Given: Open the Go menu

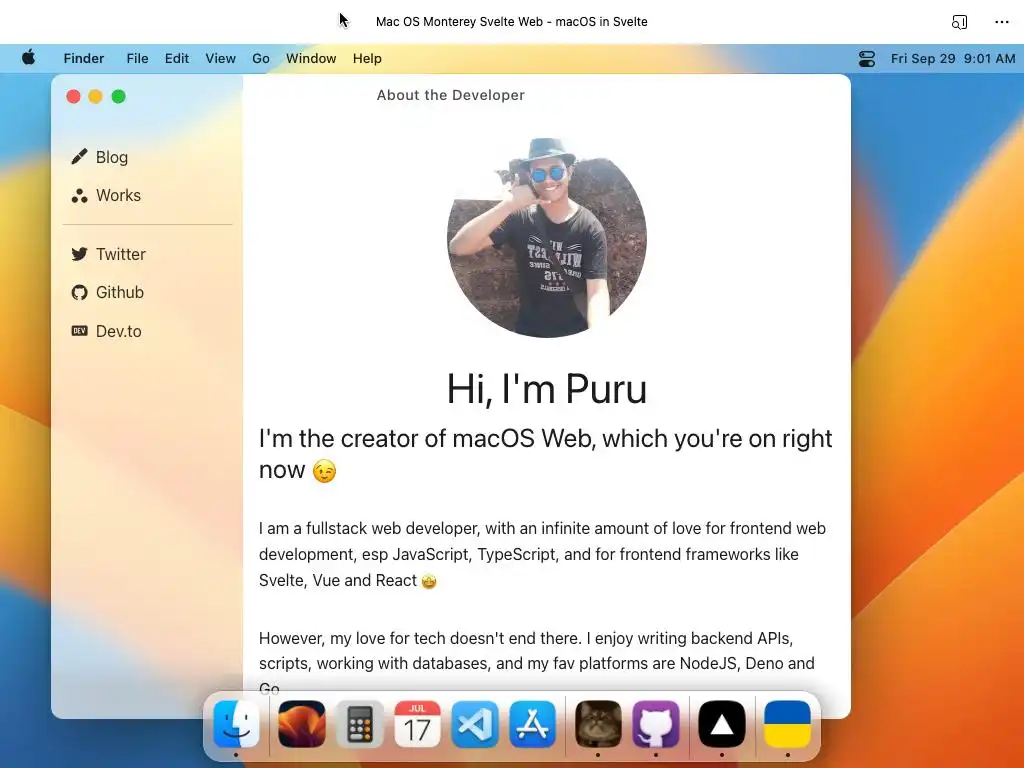Looking at the screenshot, I should (261, 58).
